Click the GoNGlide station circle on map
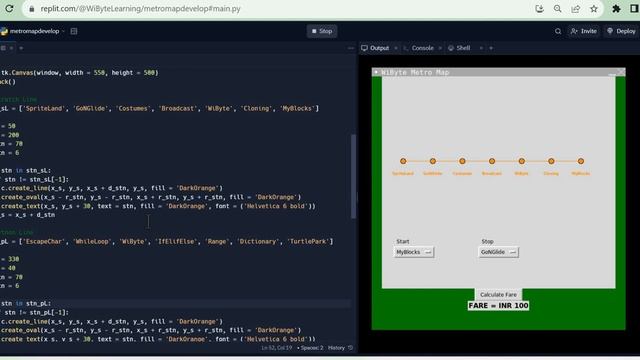 433,161
